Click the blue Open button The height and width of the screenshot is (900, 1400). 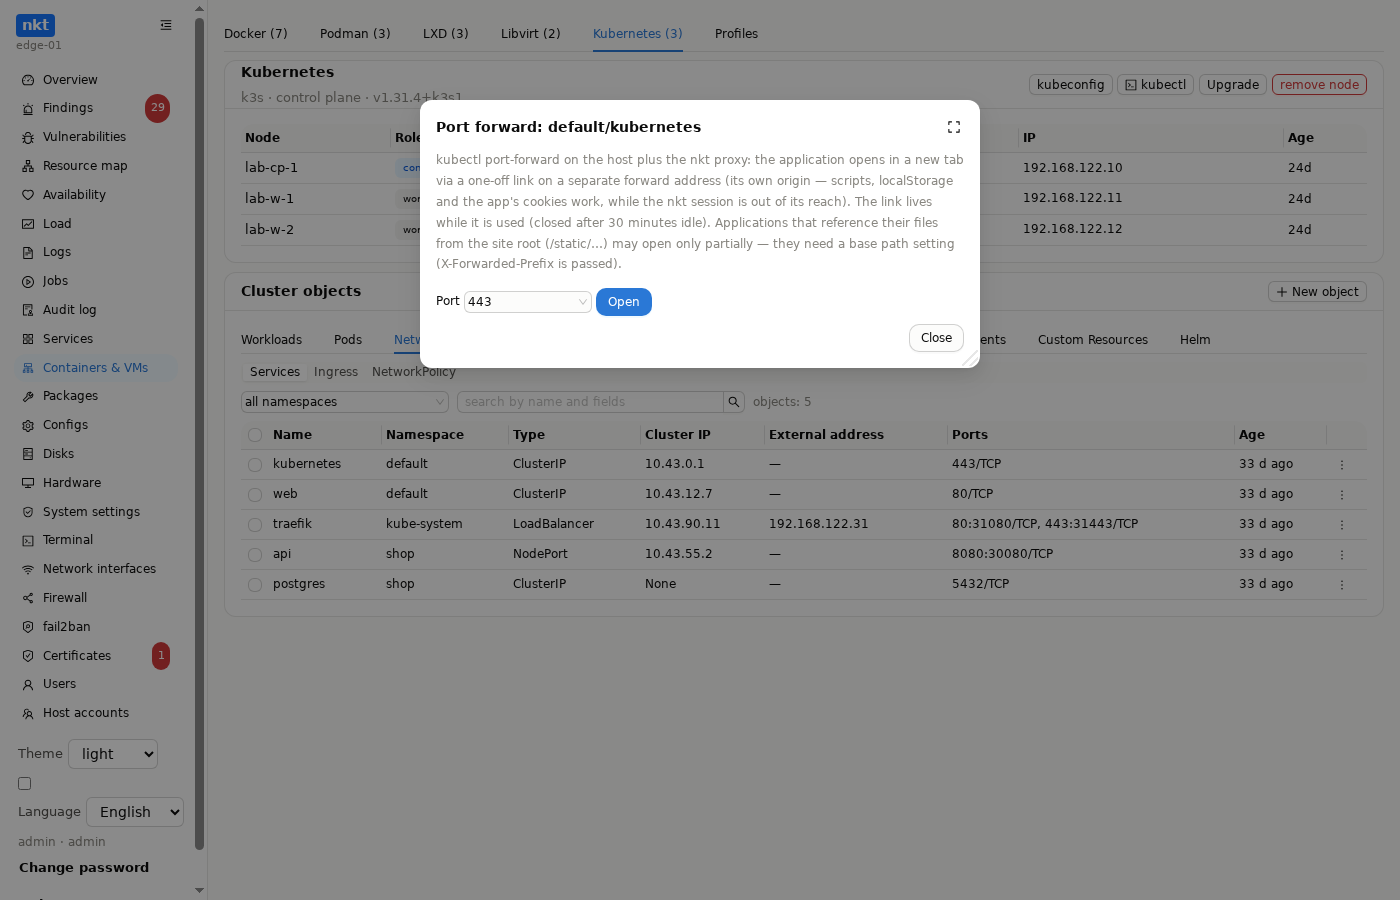tap(624, 302)
